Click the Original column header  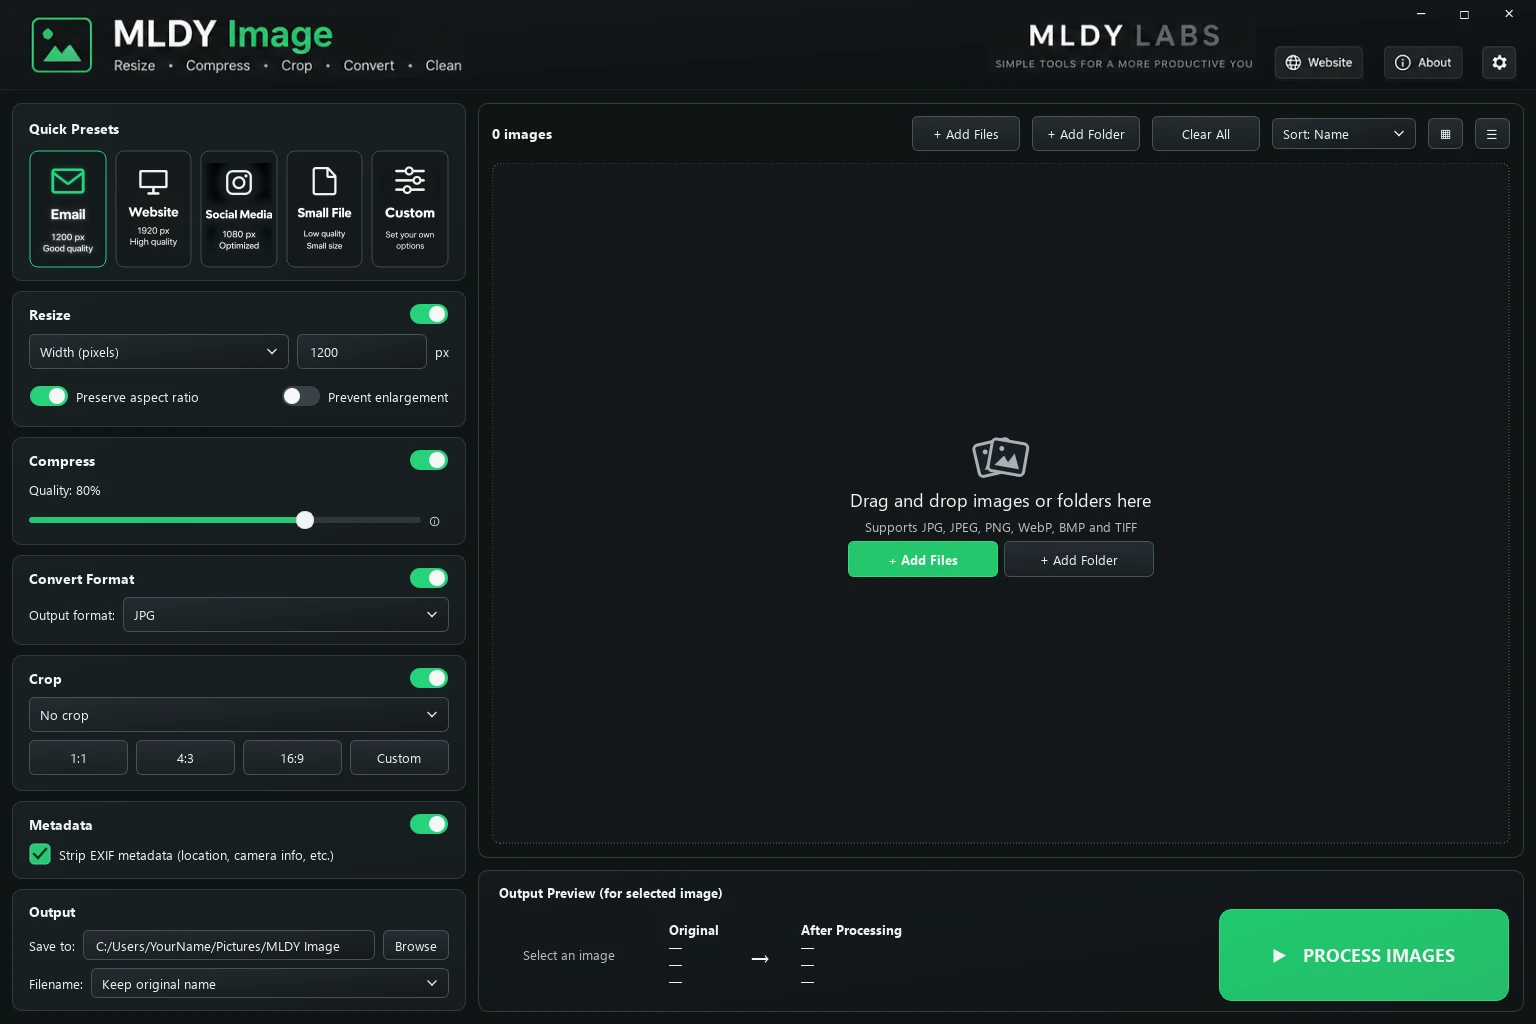coord(694,930)
